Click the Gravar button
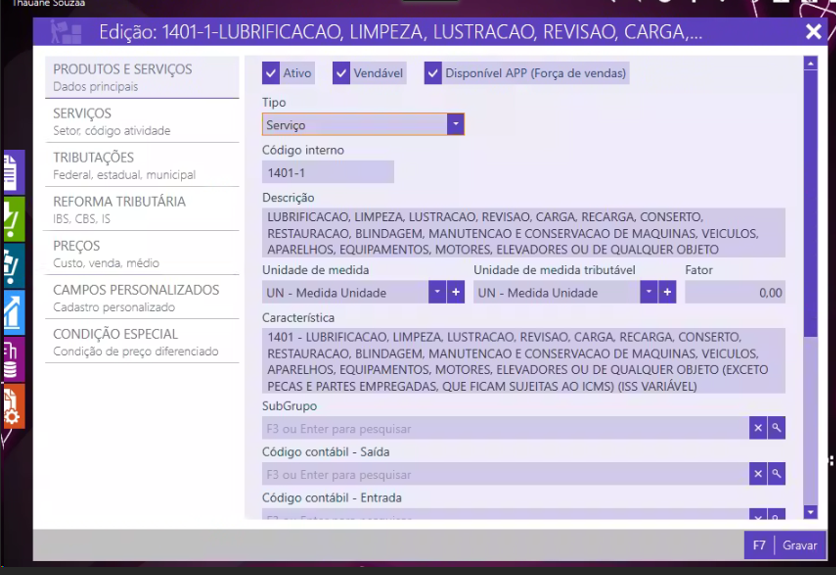The width and height of the screenshot is (836, 575). 799,546
